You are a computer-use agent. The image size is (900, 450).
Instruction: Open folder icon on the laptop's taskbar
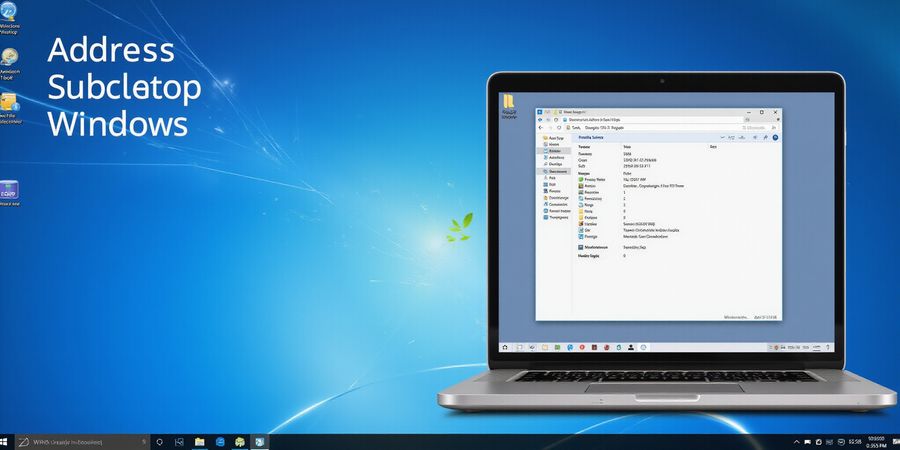click(545, 347)
